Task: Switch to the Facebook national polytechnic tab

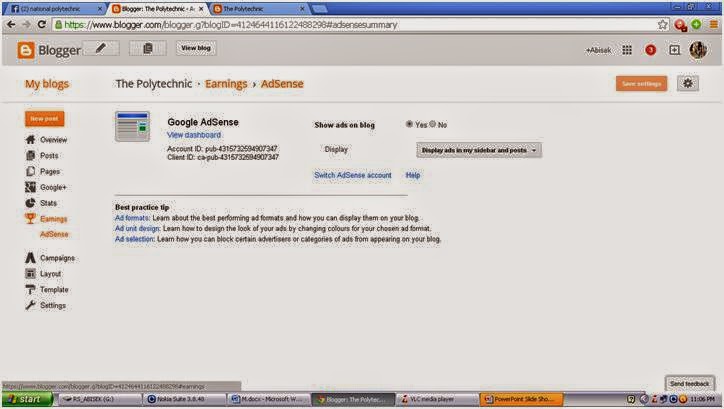Action: (55, 9)
